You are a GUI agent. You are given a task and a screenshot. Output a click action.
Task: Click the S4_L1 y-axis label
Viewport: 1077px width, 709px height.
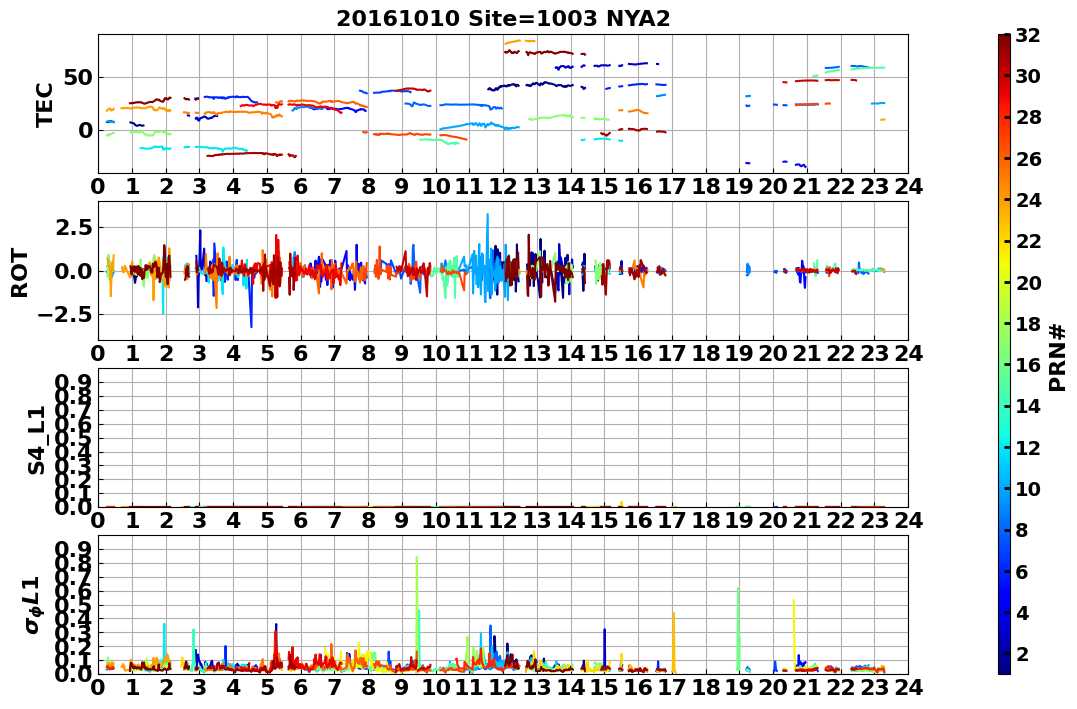coord(36,440)
